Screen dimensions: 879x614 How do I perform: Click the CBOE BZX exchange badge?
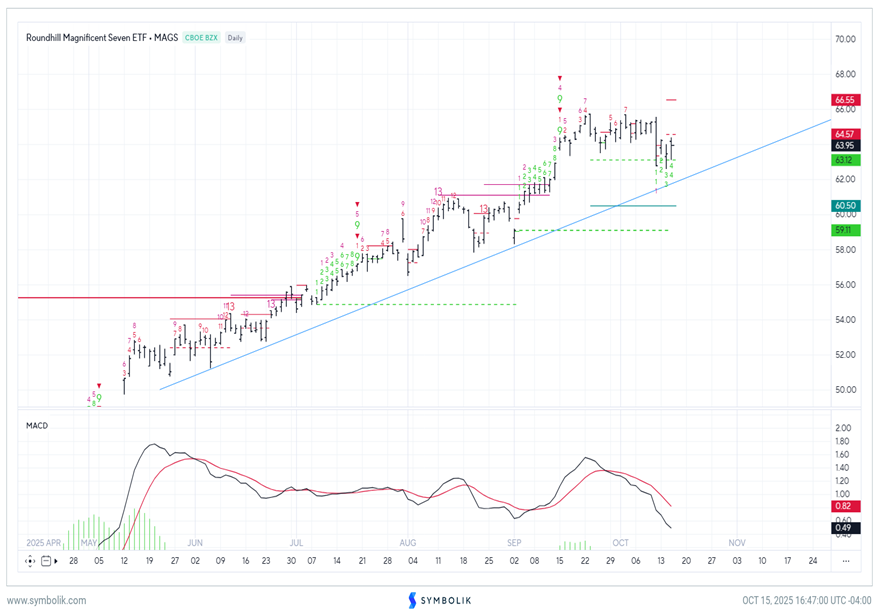click(x=200, y=37)
